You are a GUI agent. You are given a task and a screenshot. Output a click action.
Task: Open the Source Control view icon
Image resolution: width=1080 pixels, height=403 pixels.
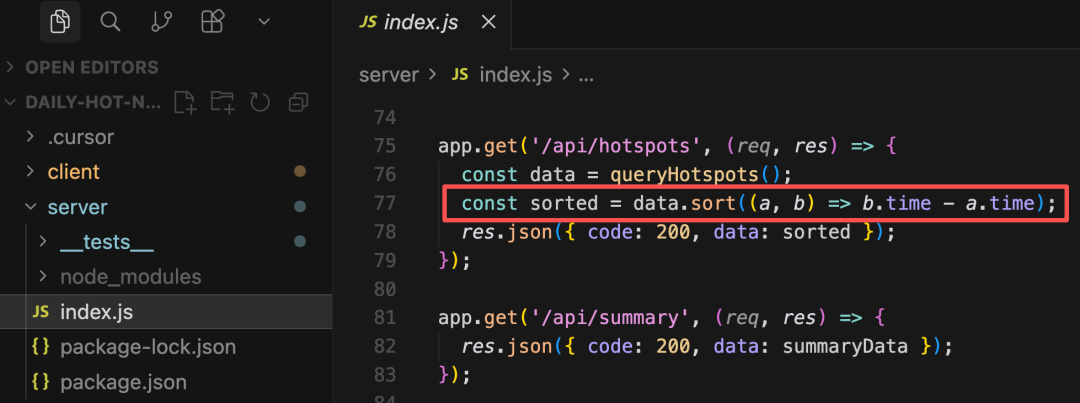click(160, 22)
